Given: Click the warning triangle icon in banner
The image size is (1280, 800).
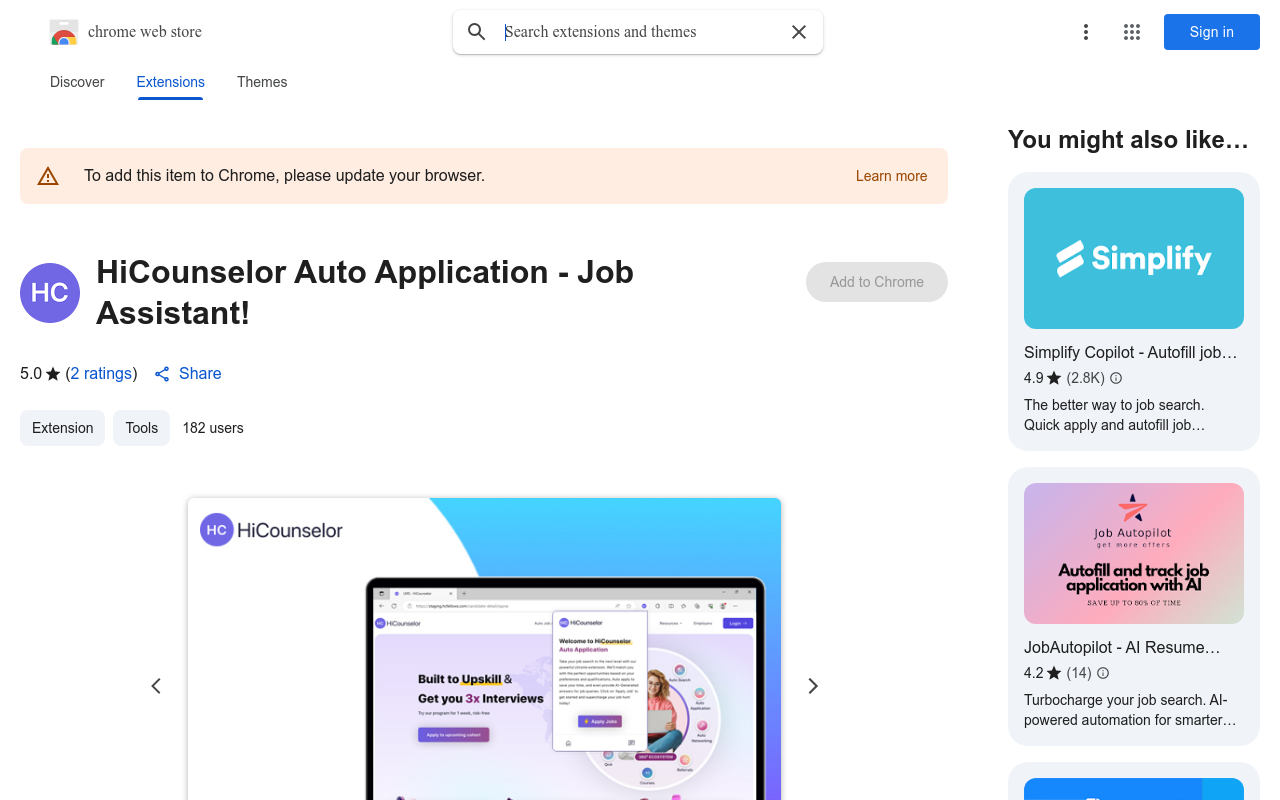Looking at the screenshot, I should 48,176.
